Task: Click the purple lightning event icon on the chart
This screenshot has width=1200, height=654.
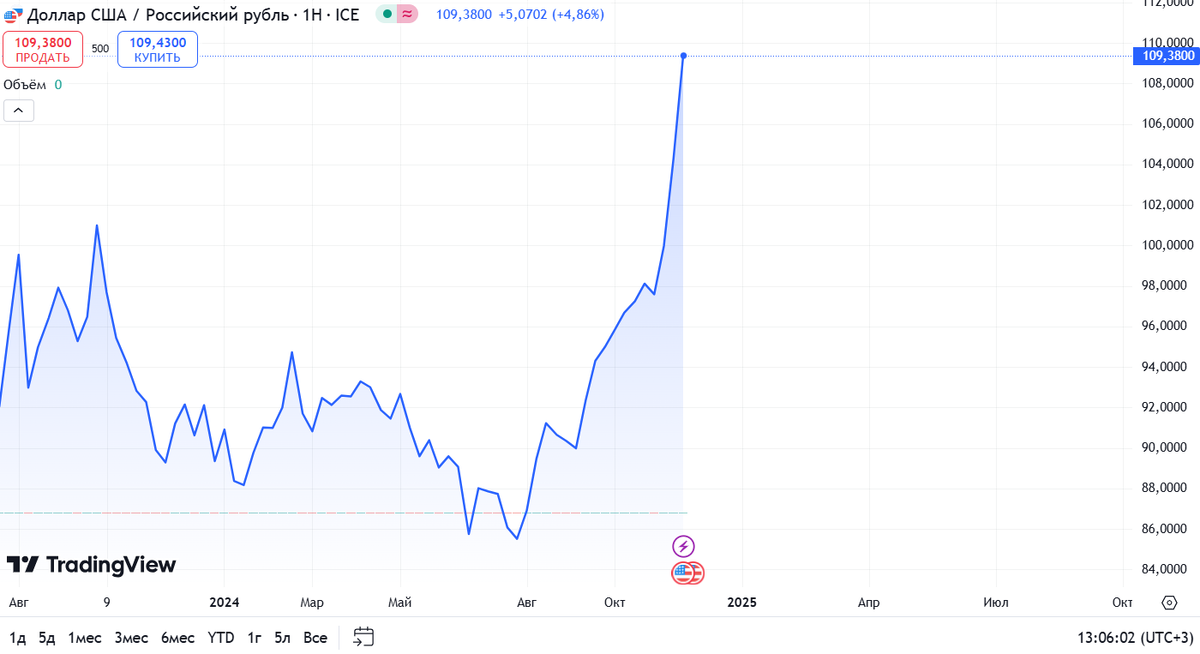Action: pyautogui.click(x=684, y=545)
